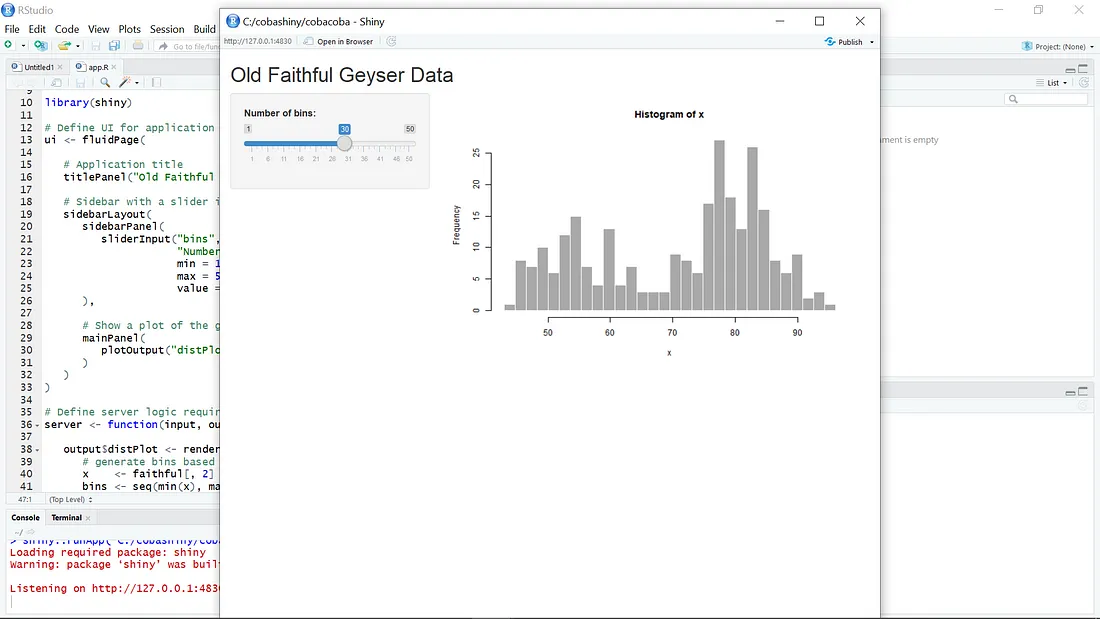
Task: Click the Save all documents icon
Action: pos(113,46)
